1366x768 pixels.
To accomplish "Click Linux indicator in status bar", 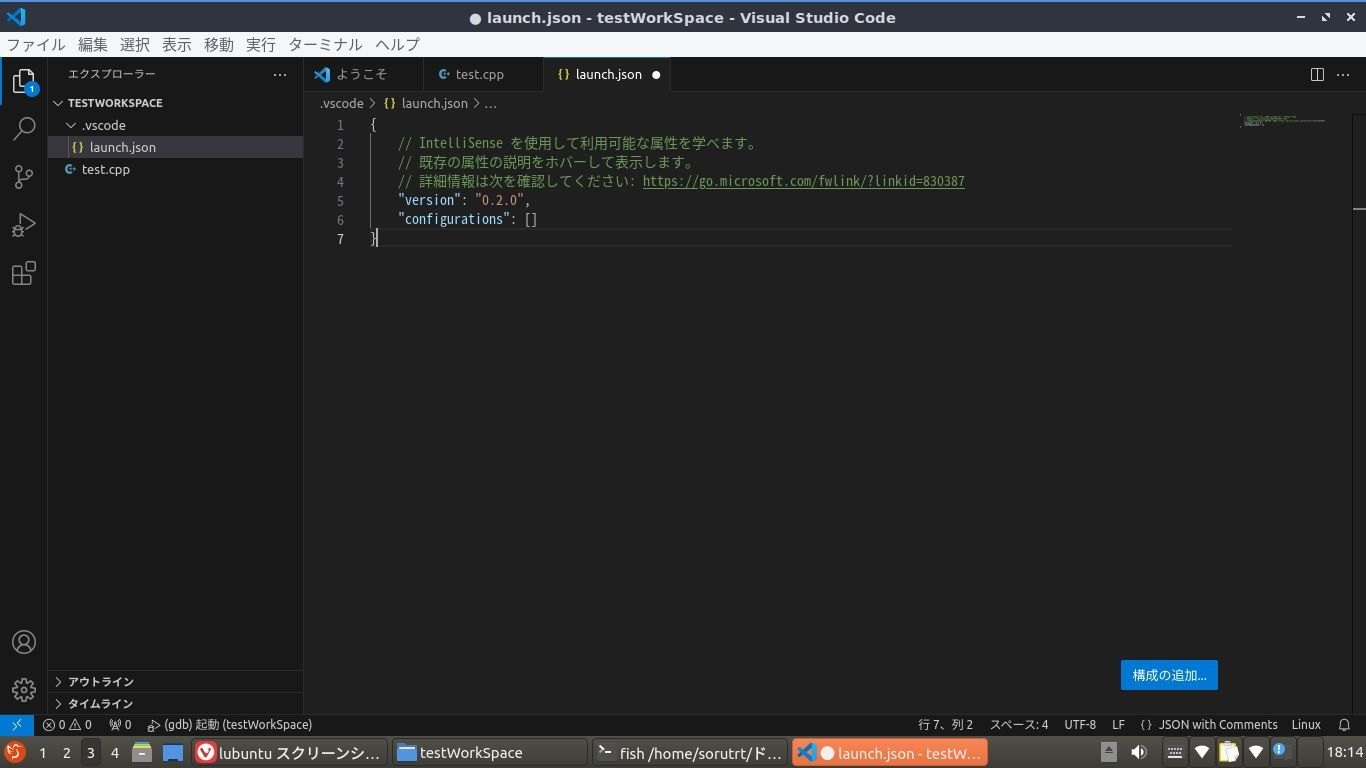I will (x=1306, y=725).
